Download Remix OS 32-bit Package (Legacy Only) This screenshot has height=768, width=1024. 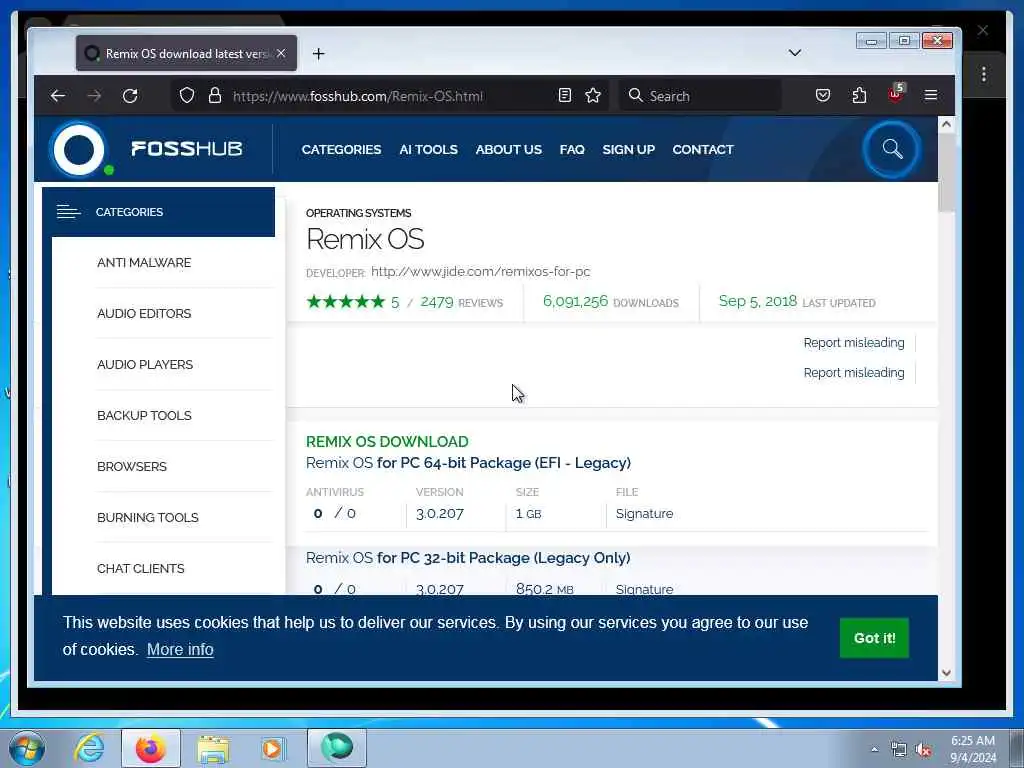pos(468,558)
